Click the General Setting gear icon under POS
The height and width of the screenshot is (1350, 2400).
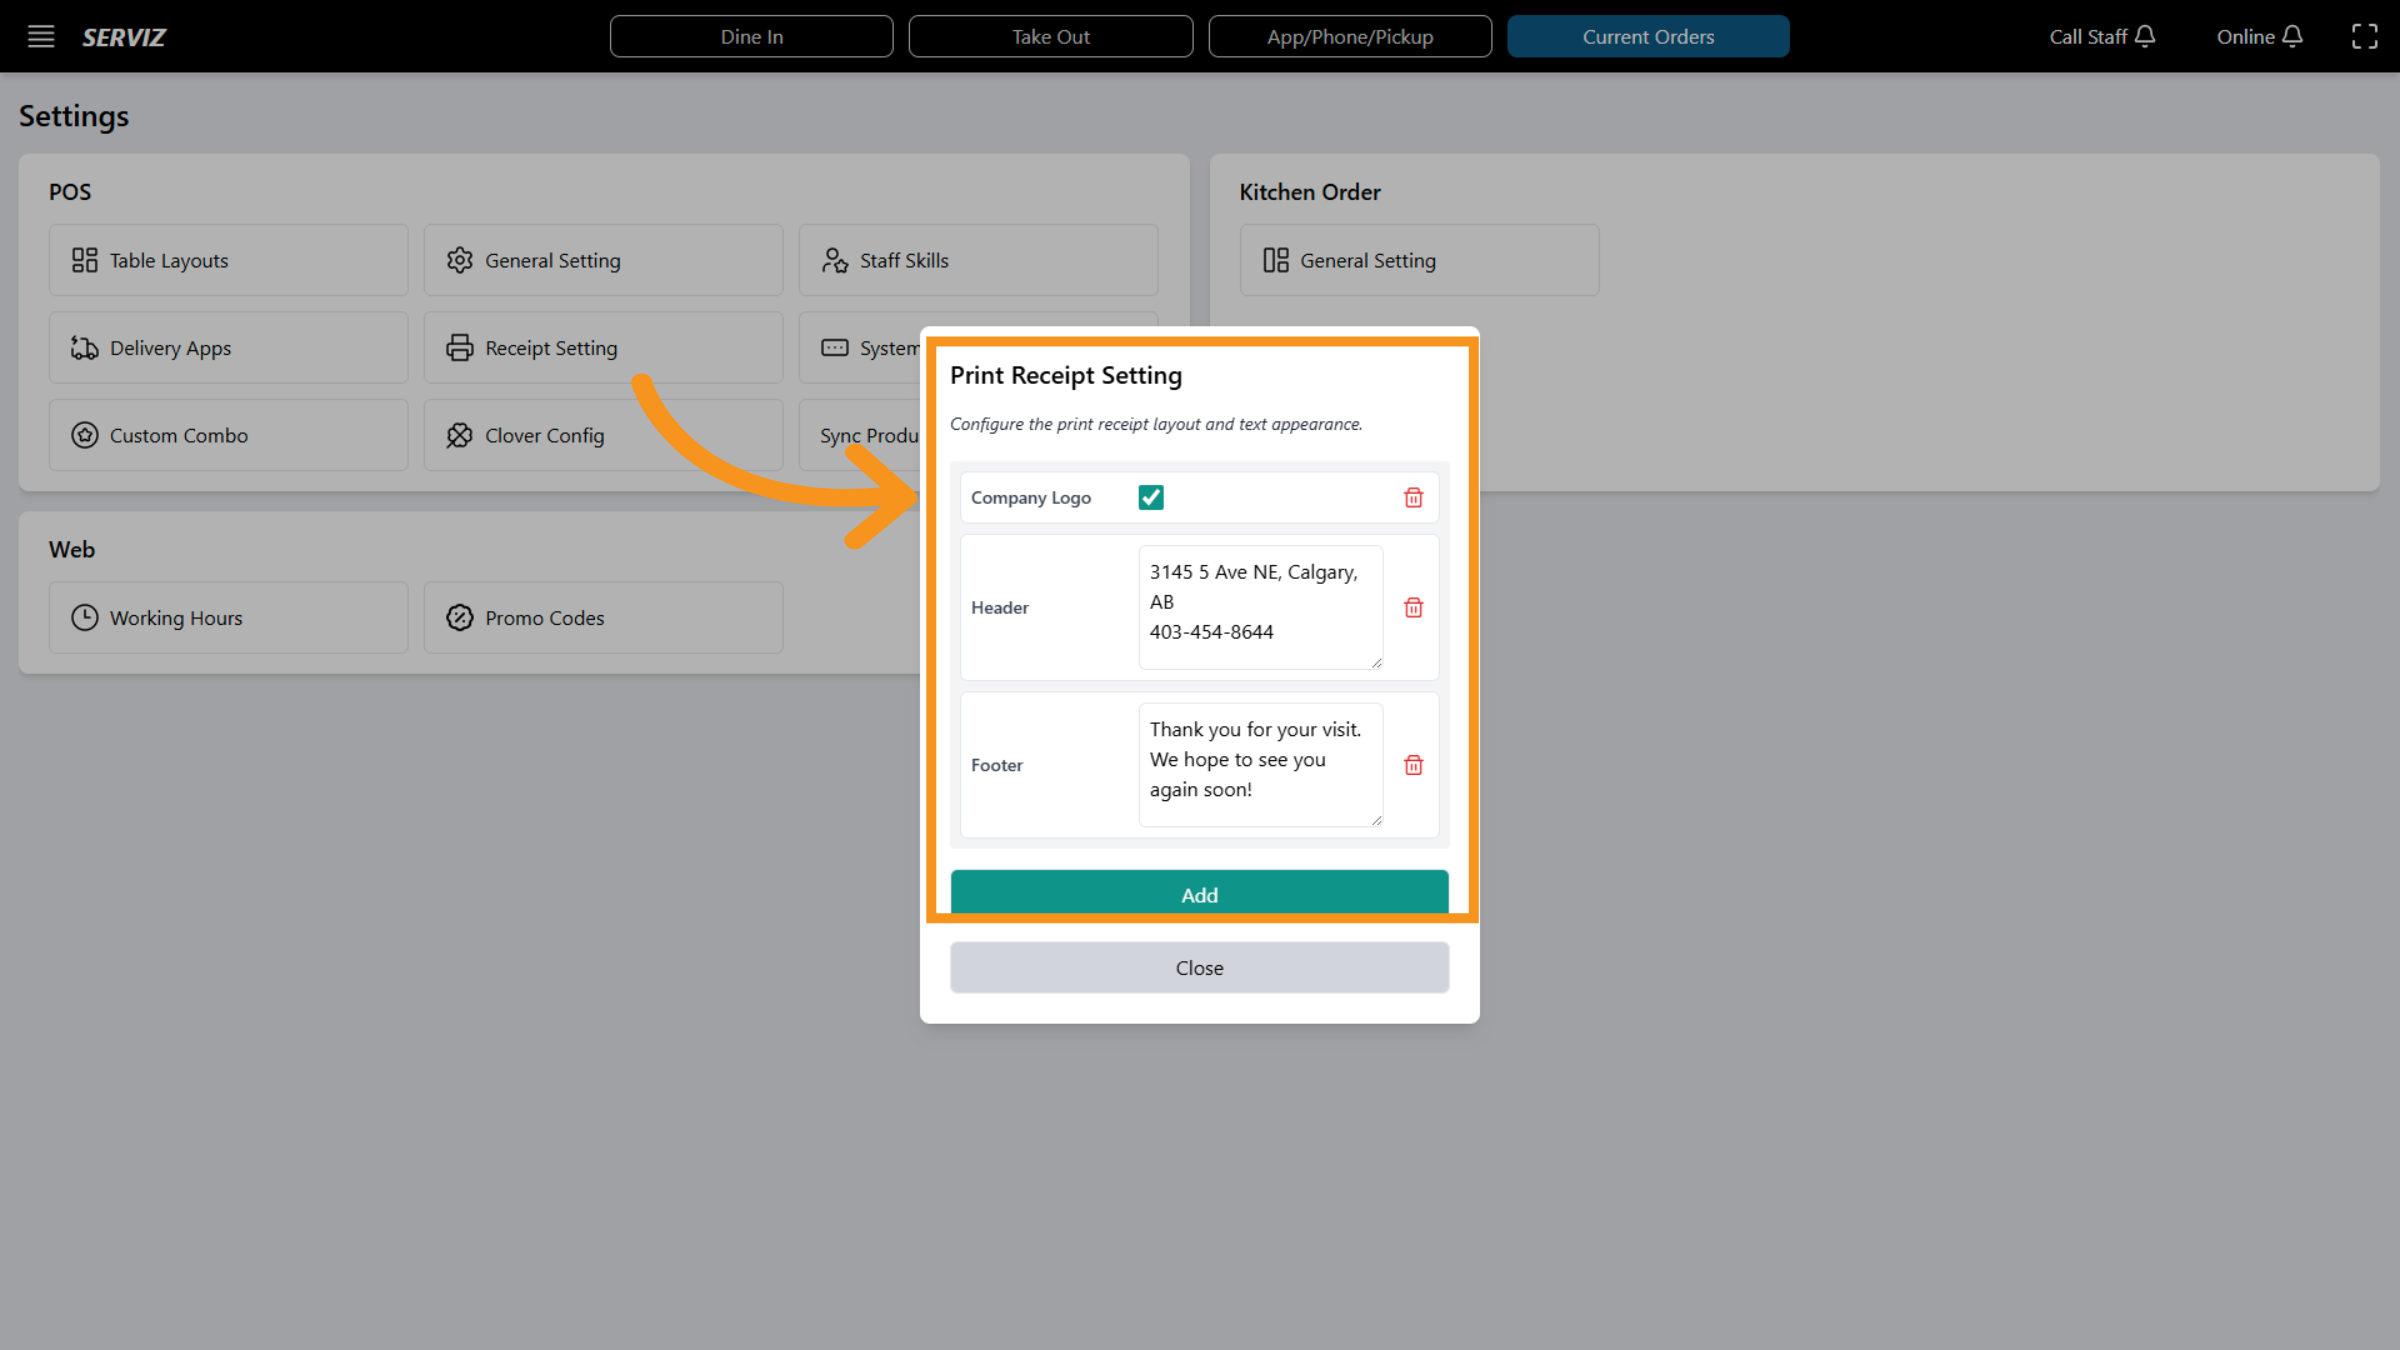tap(460, 260)
